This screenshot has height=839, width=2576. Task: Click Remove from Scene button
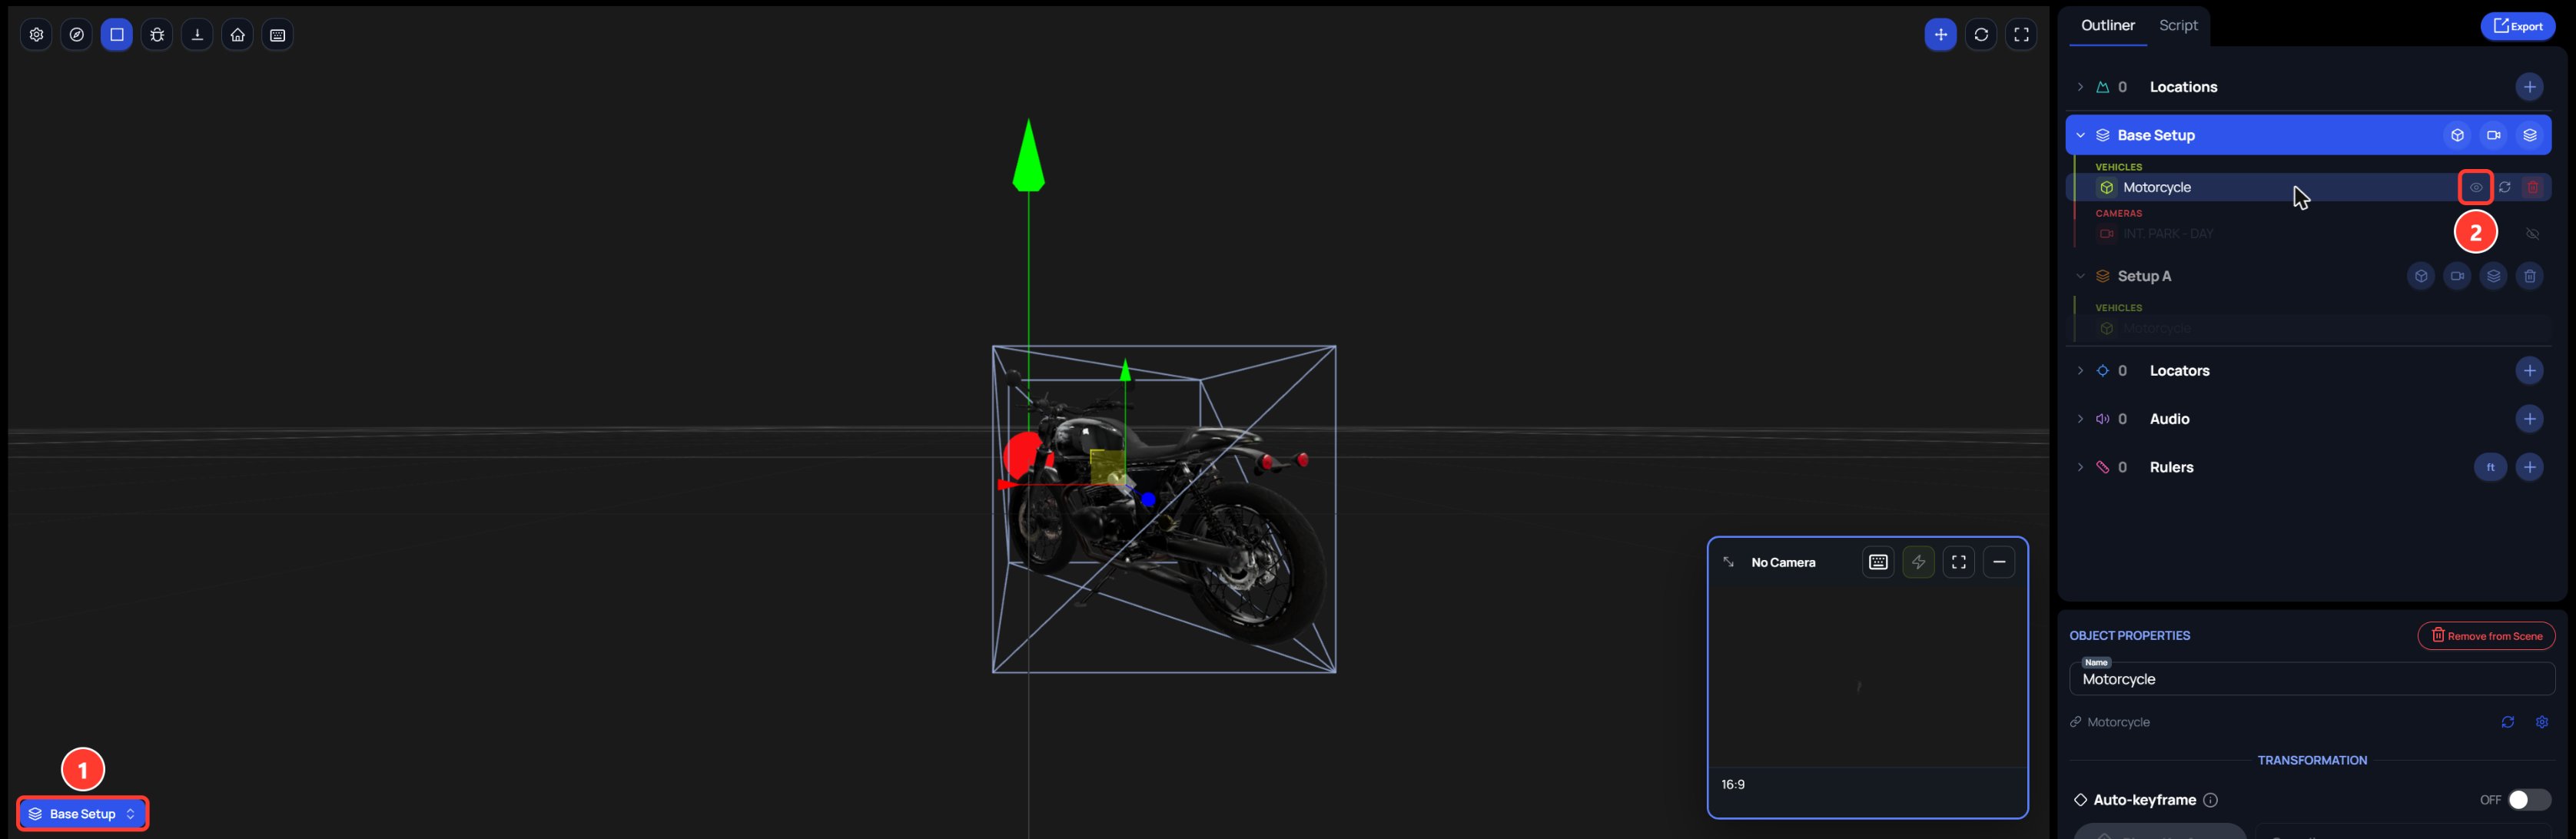(2486, 636)
